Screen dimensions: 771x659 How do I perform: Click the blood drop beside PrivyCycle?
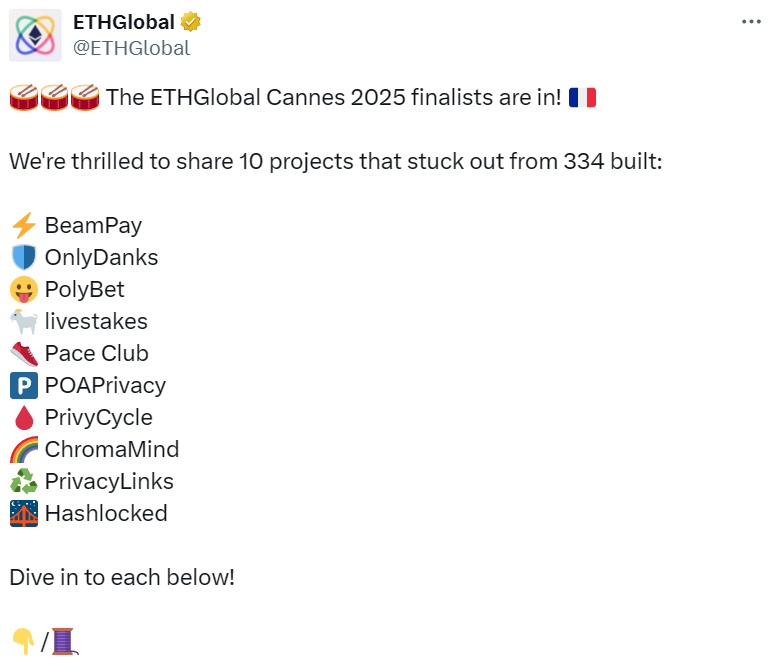click(23, 418)
